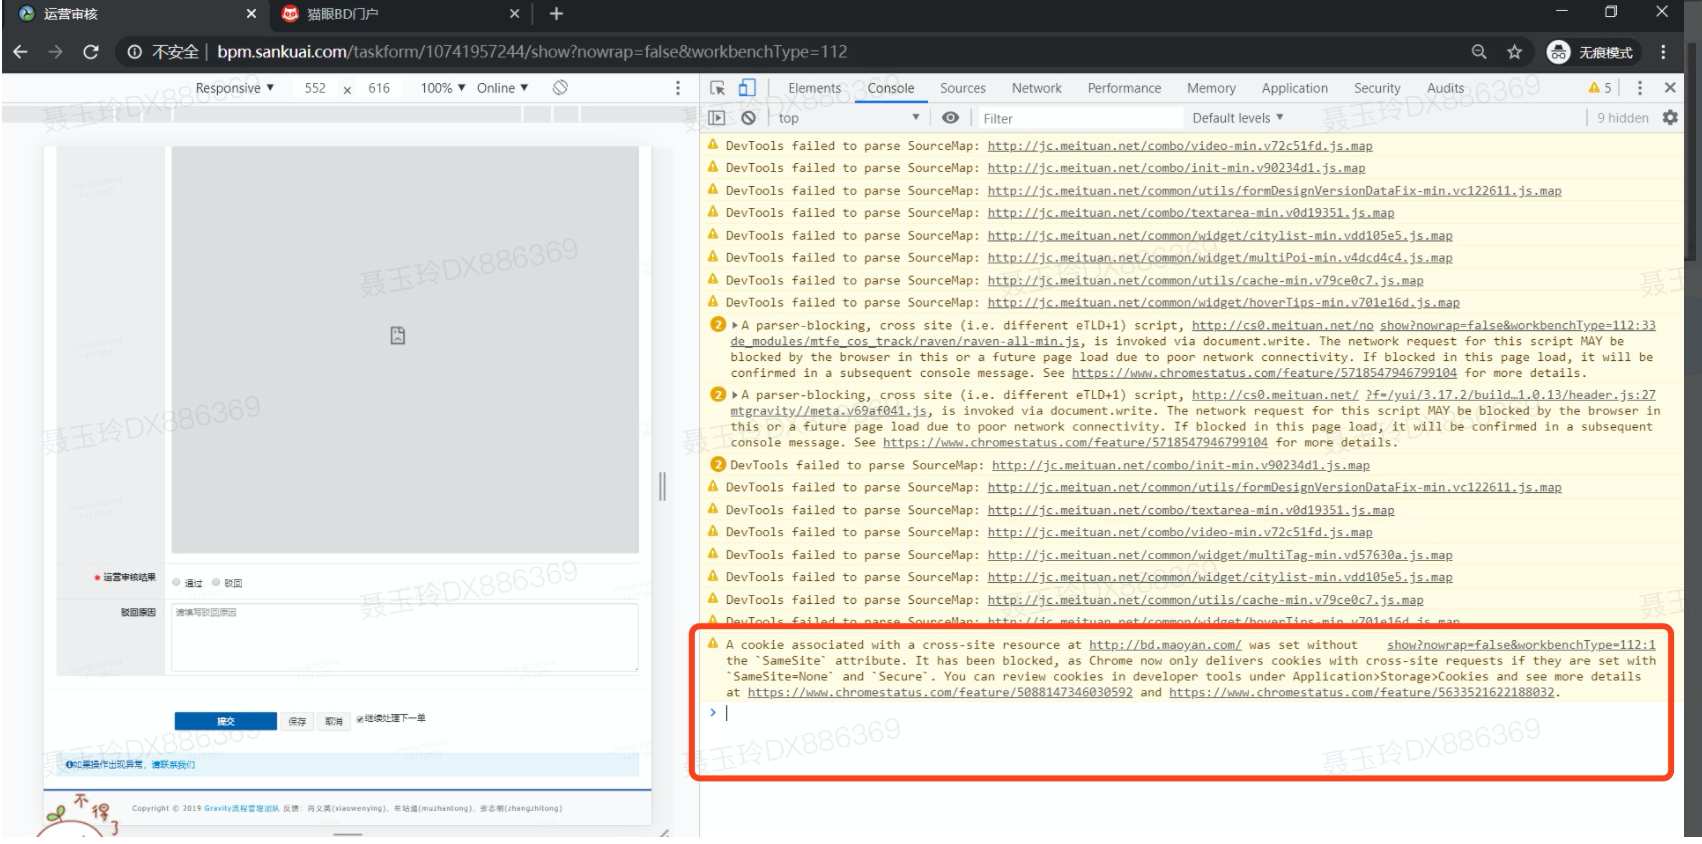Switch to the Performance tab

pos(1124,88)
